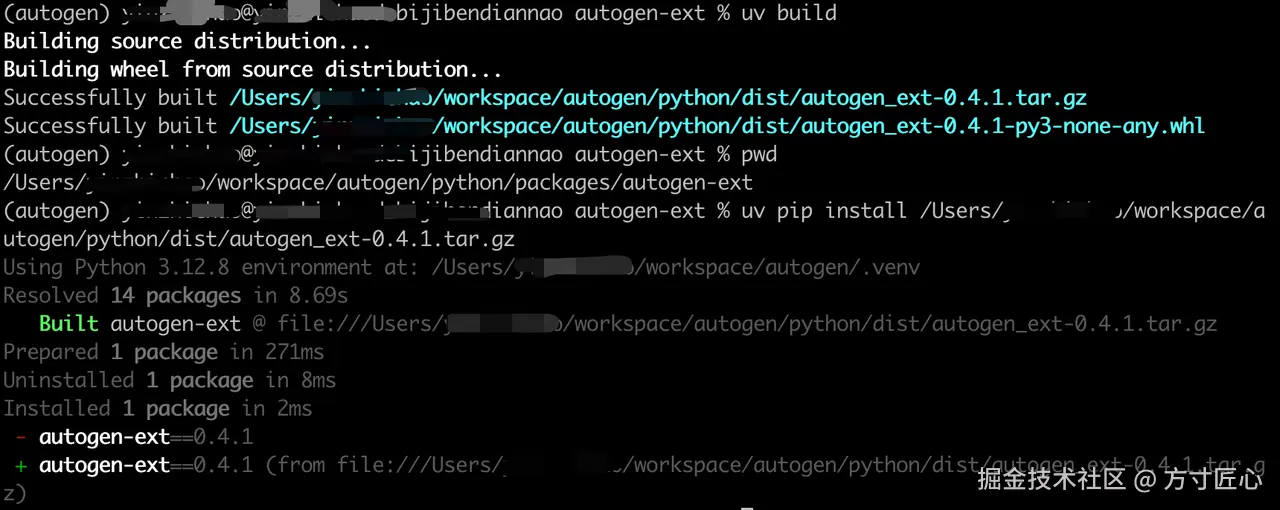The image size is (1280, 510).
Task: Click the green "Built" status word
Action: pyautogui.click(x=69, y=324)
